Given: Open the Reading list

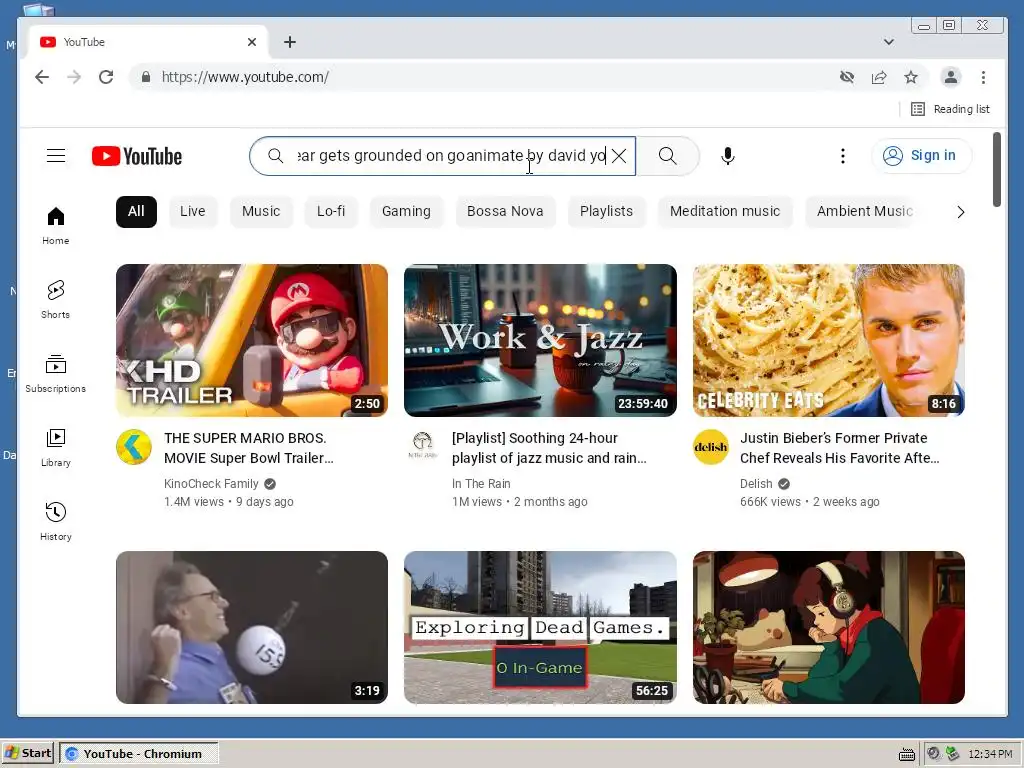Looking at the screenshot, I should click(x=950, y=109).
